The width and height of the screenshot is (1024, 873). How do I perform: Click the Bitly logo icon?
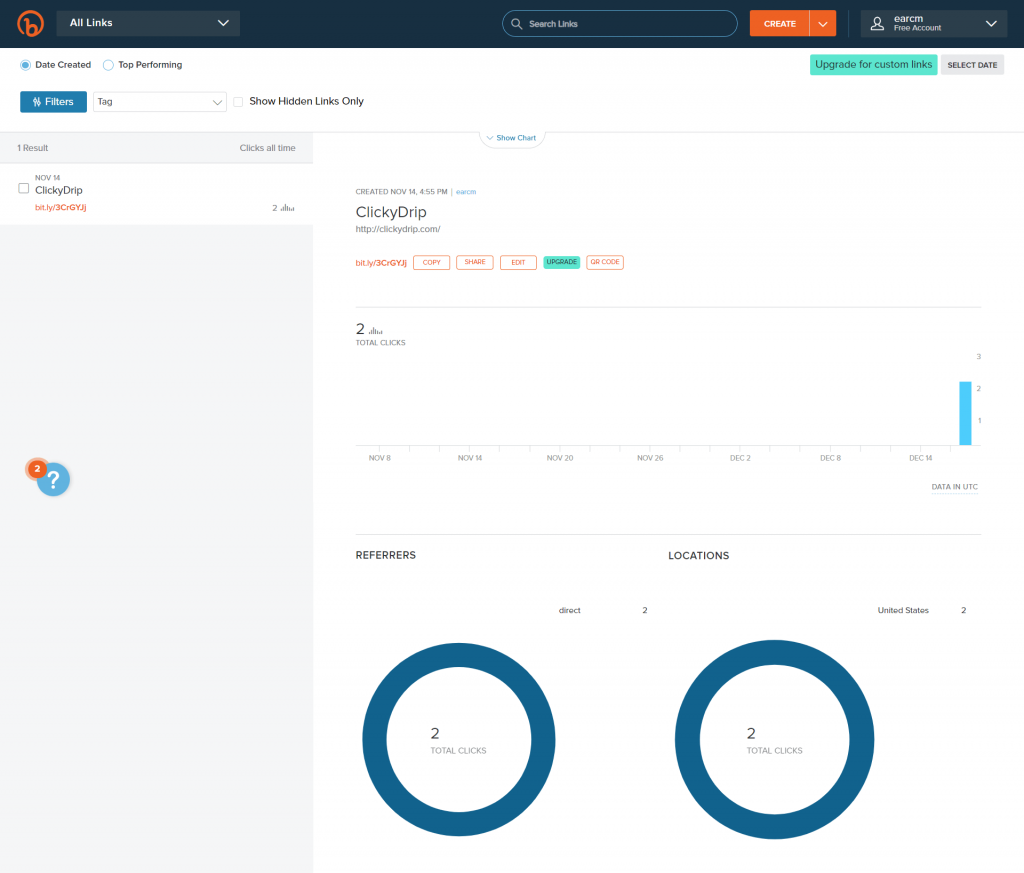click(29, 23)
